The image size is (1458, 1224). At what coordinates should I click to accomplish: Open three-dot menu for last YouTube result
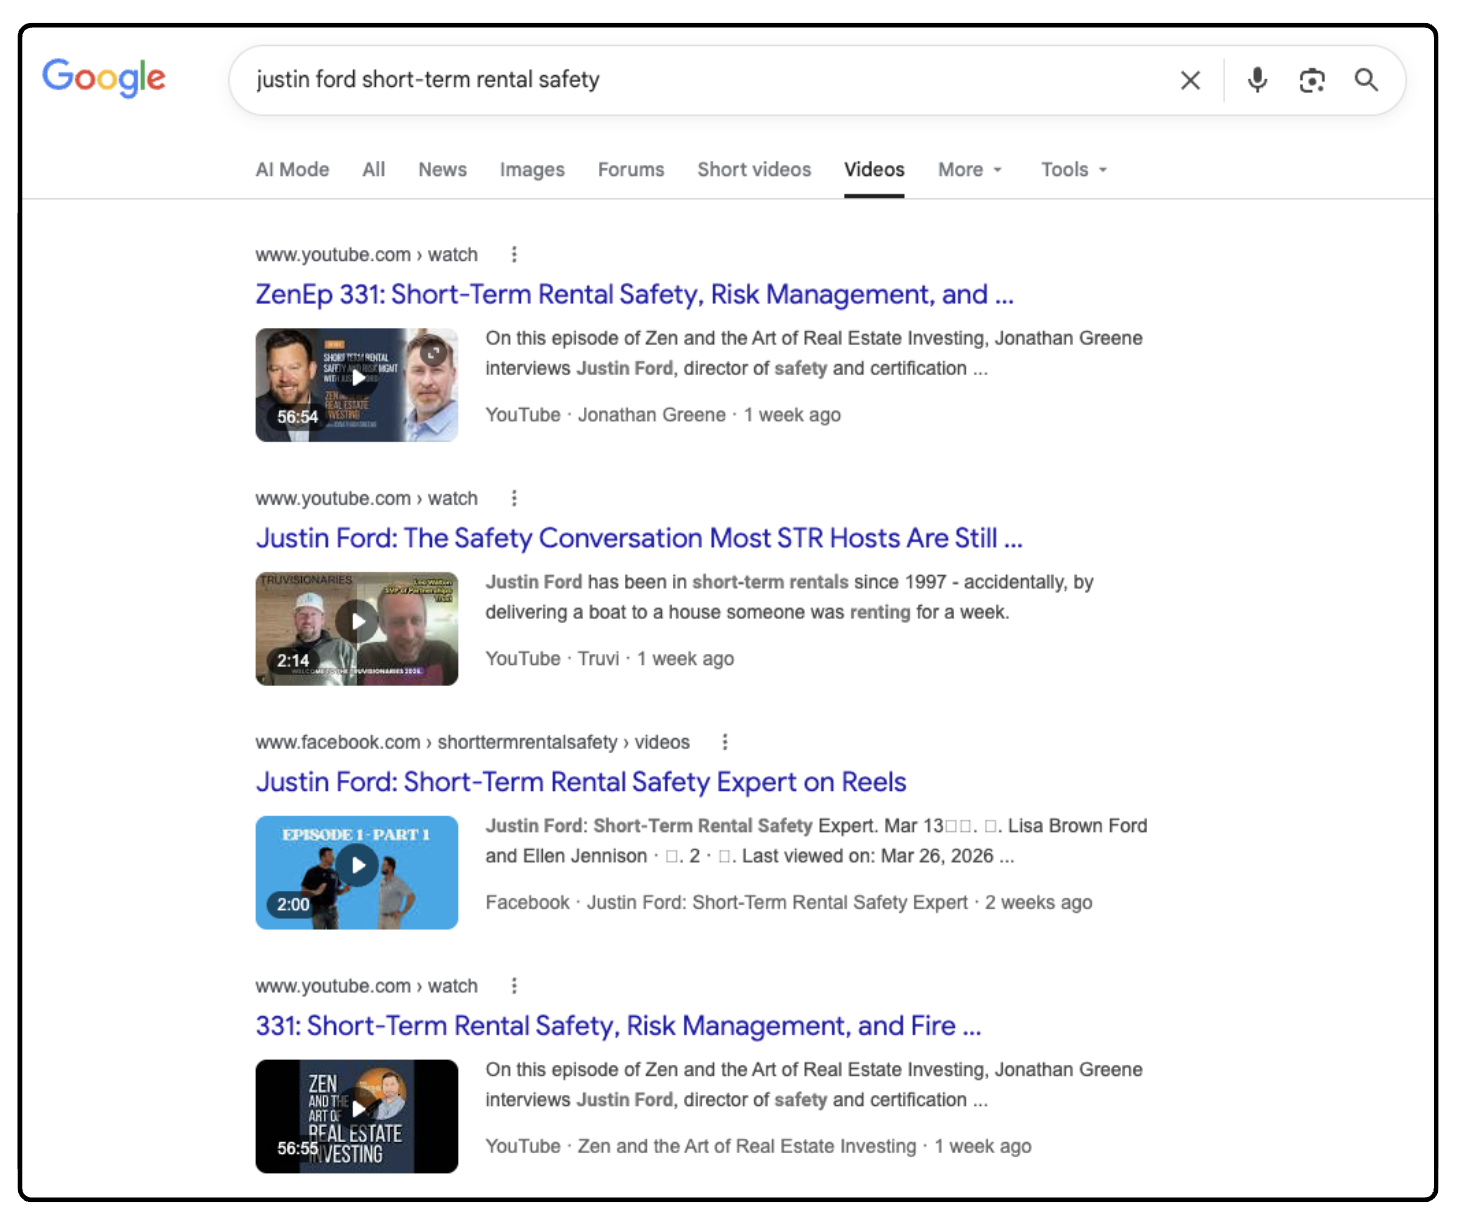(x=514, y=986)
